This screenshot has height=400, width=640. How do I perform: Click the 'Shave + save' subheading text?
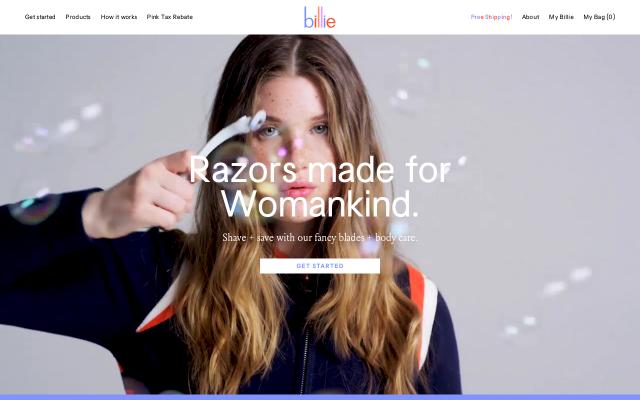(x=320, y=238)
